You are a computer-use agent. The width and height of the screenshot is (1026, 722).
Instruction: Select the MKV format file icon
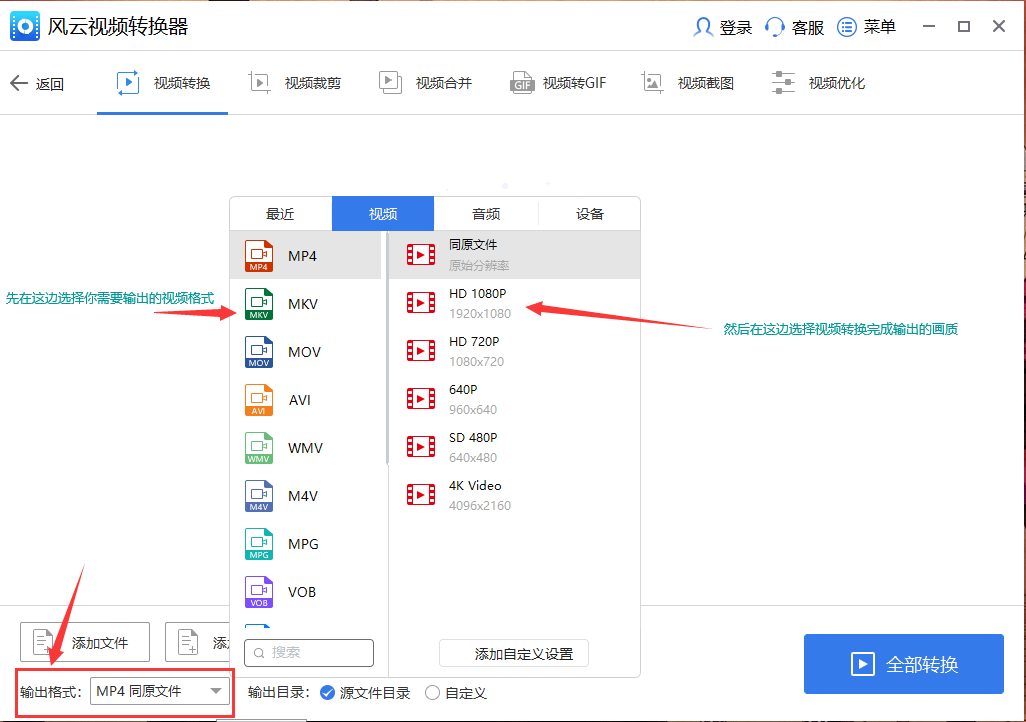pos(259,304)
